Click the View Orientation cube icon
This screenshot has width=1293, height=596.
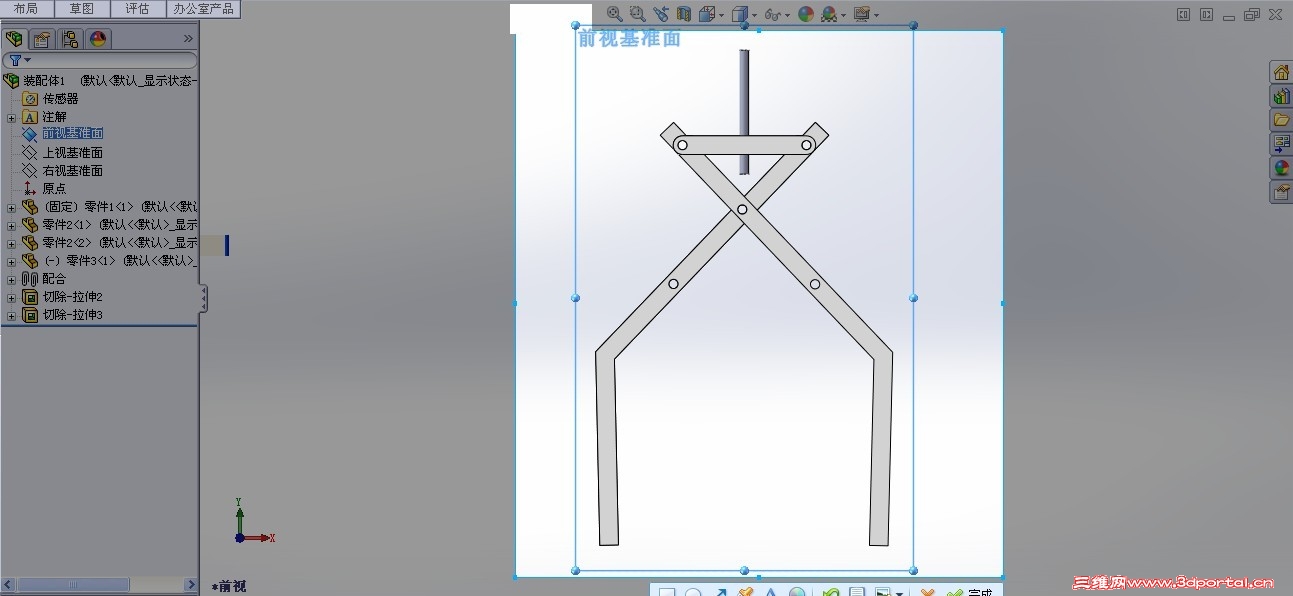pos(707,14)
